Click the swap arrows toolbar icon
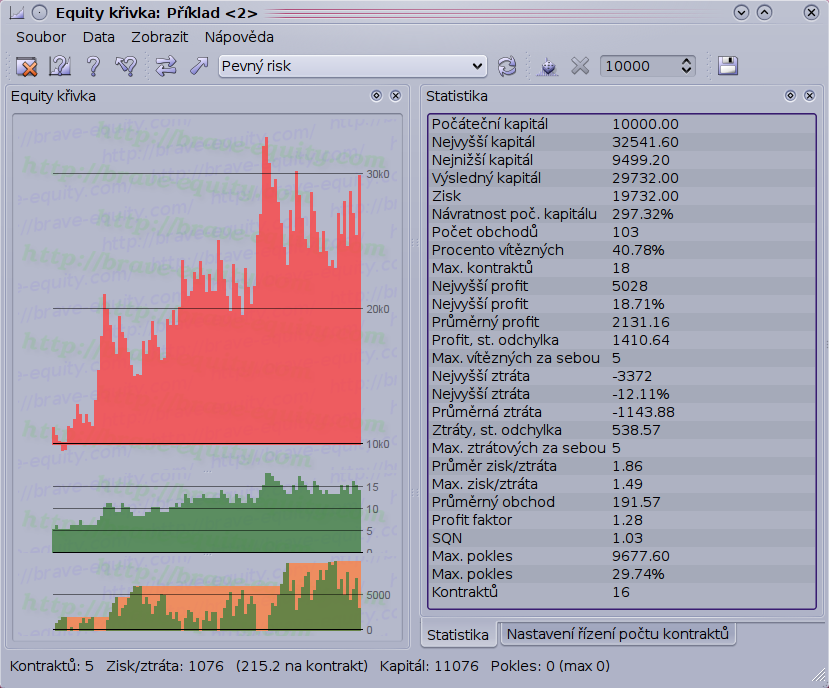This screenshot has height=688, width=829. coord(166,66)
